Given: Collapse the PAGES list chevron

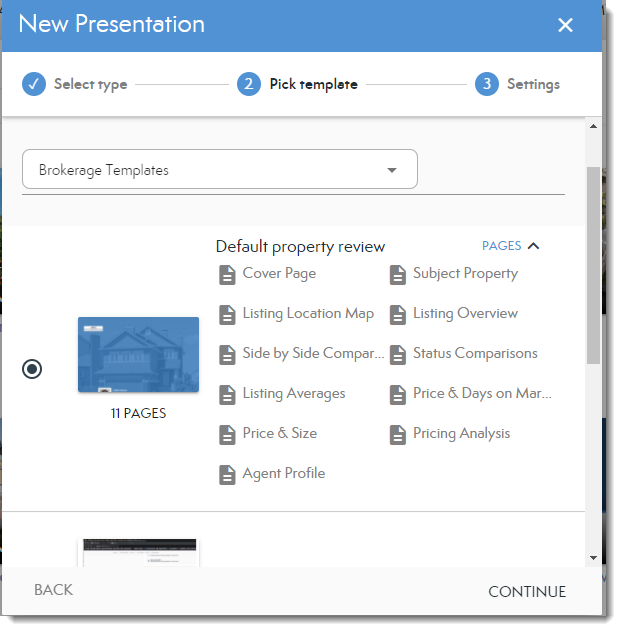Looking at the screenshot, I should pos(533,246).
